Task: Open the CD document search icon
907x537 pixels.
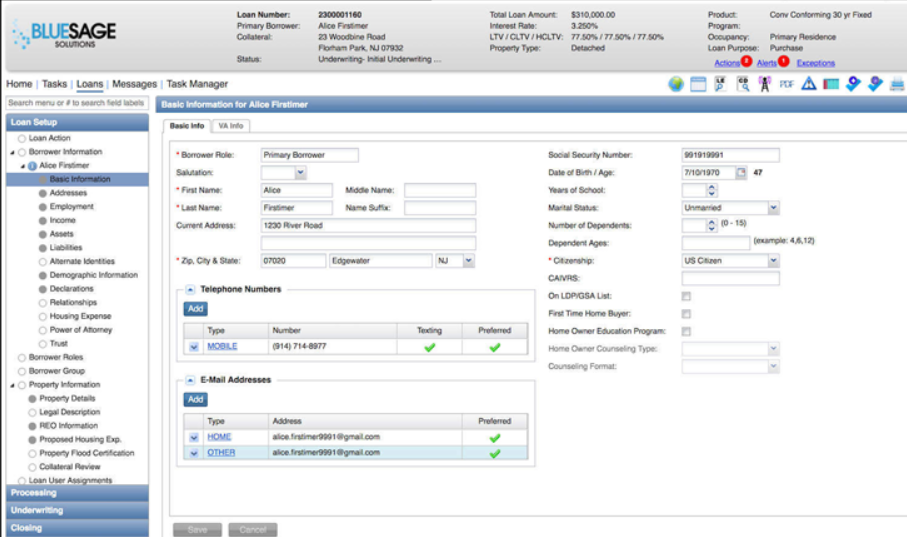Action: pyautogui.click(x=743, y=85)
